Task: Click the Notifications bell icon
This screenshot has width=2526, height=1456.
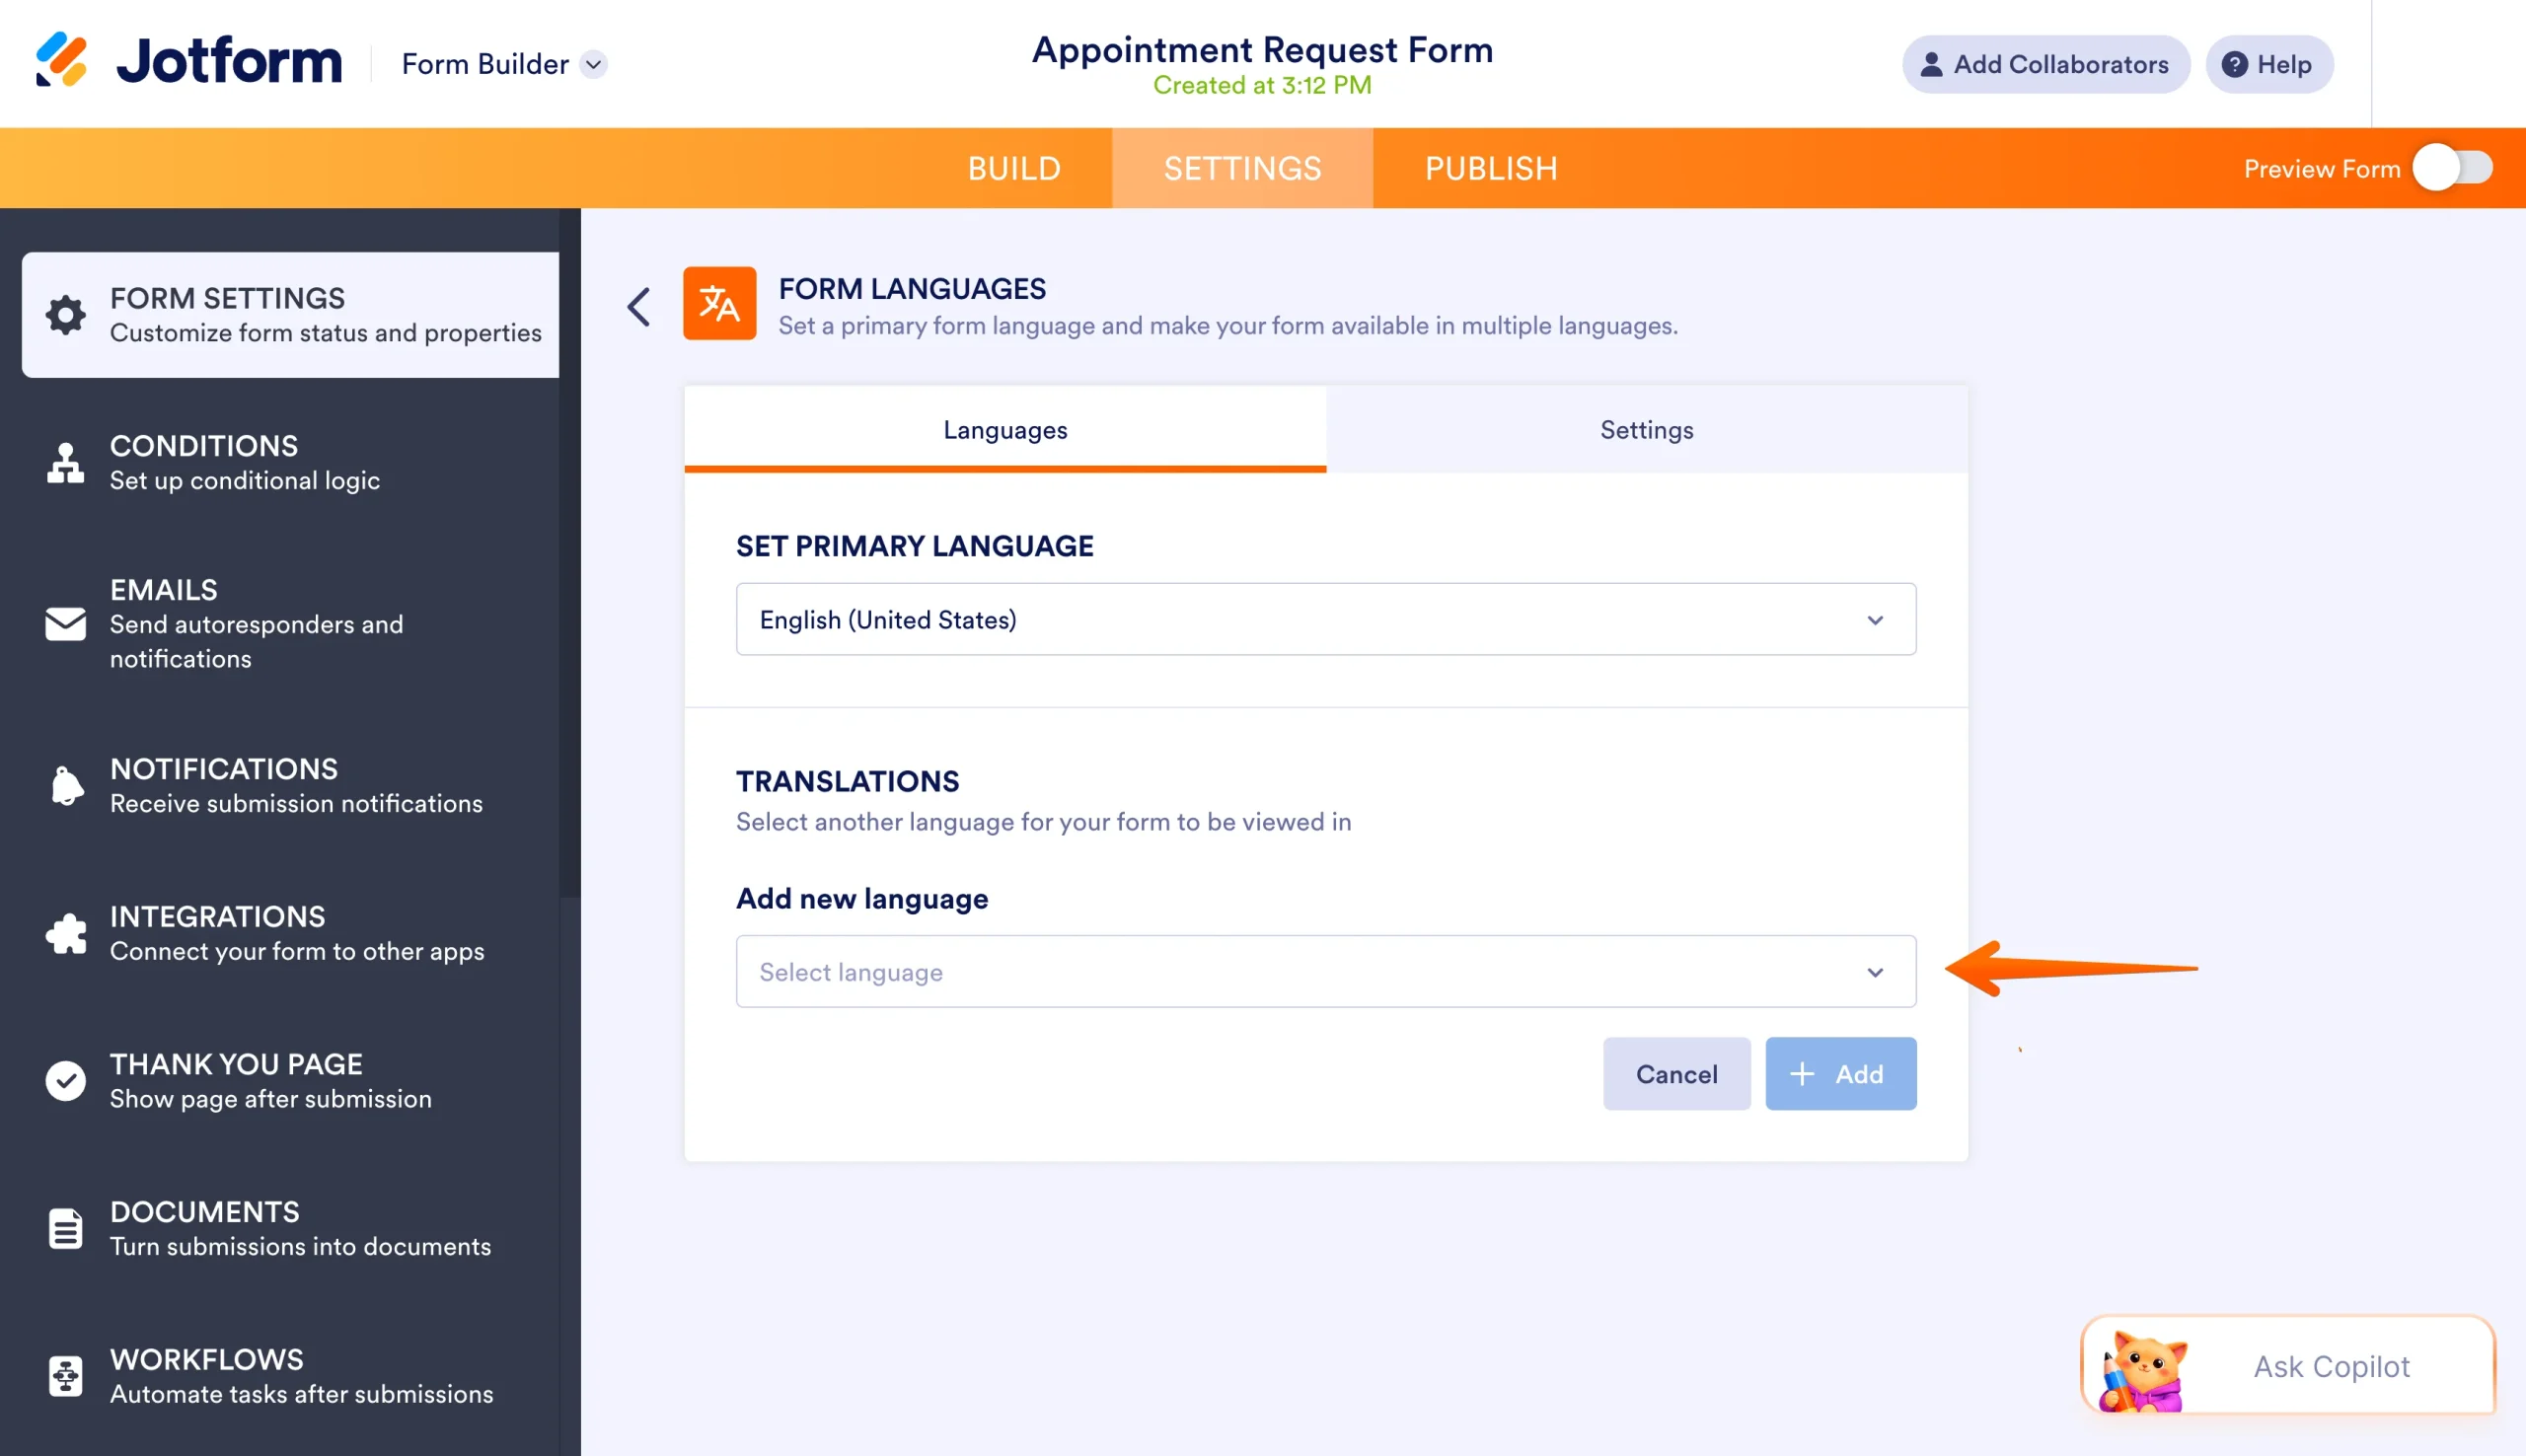Action: [x=66, y=785]
